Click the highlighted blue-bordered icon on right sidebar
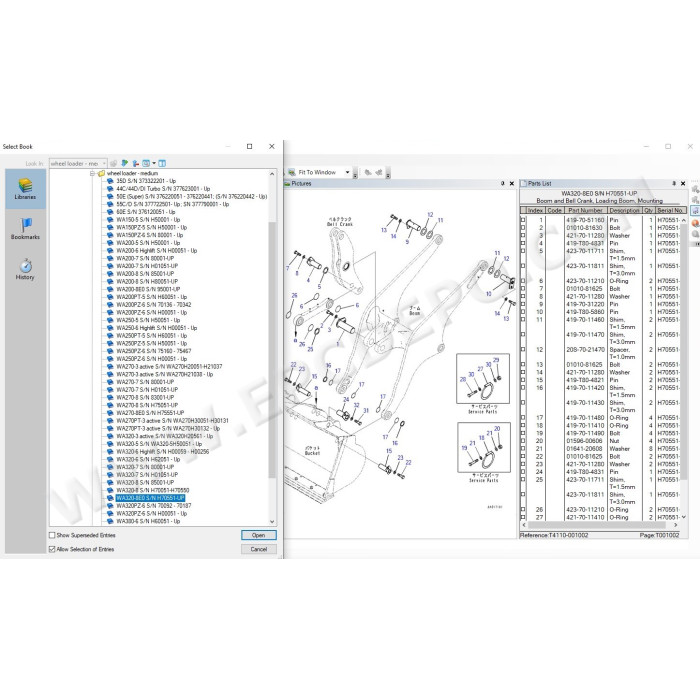The image size is (700, 700). pos(695,211)
